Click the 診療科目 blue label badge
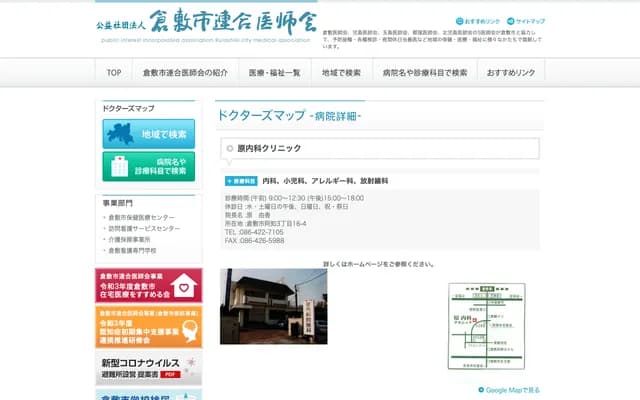Screen dimensions: 640x400 (x=241, y=181)
